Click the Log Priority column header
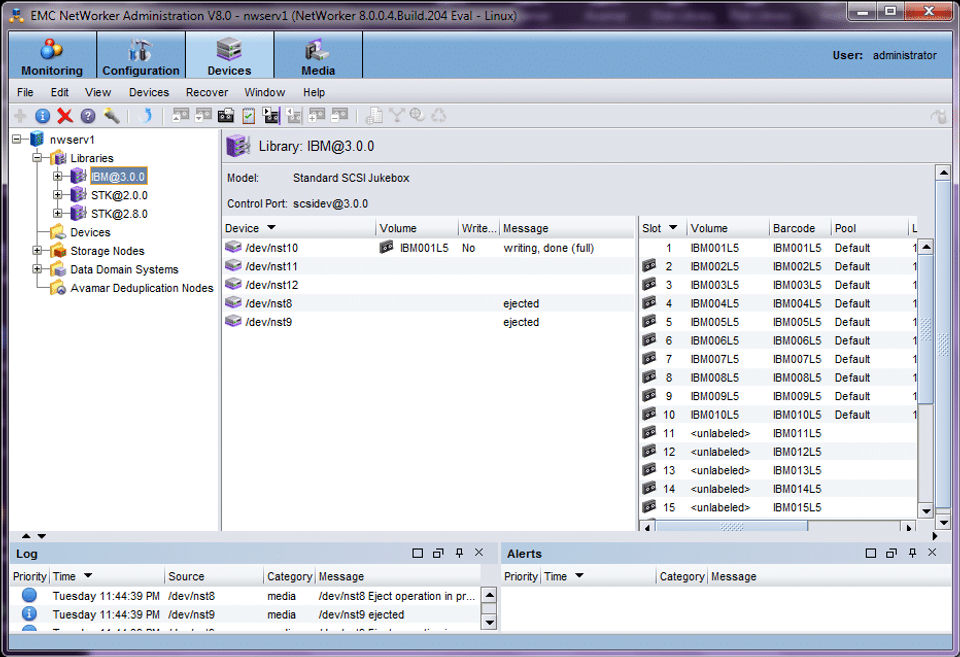Screen dimensions: 960x657 [29, 576]
